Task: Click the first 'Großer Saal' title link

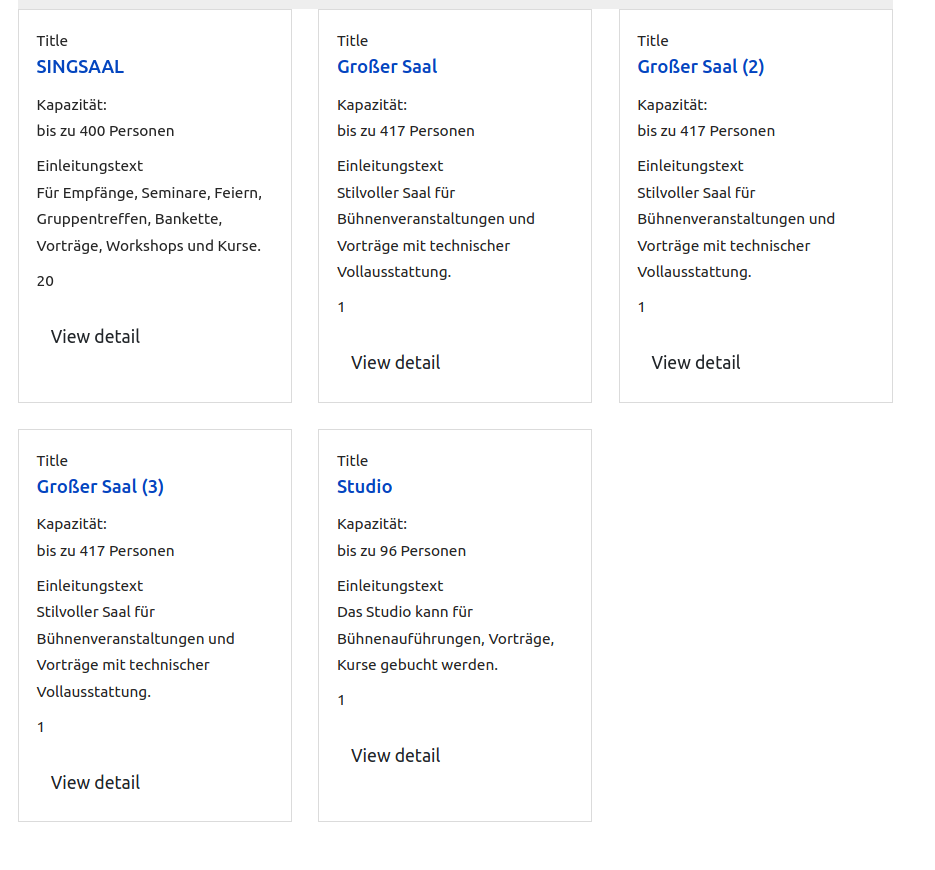Action: point(387,67)
